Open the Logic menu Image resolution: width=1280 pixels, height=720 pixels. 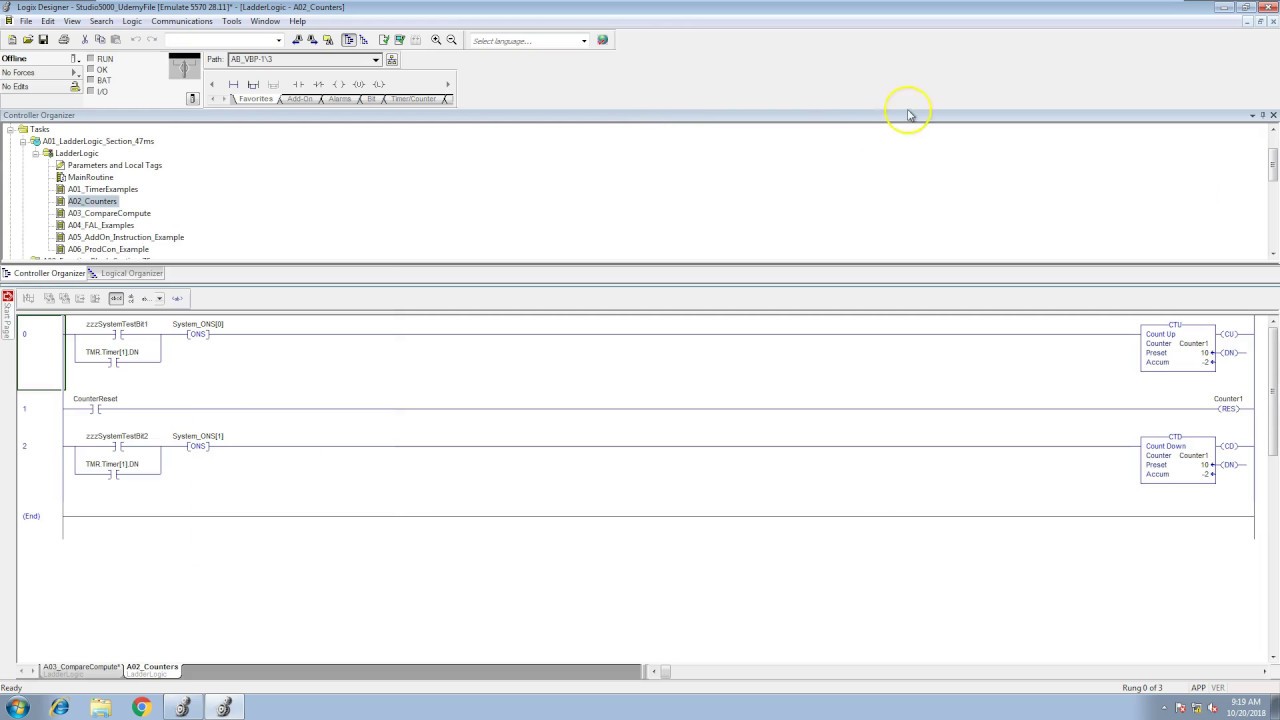(x=132, y=21)
